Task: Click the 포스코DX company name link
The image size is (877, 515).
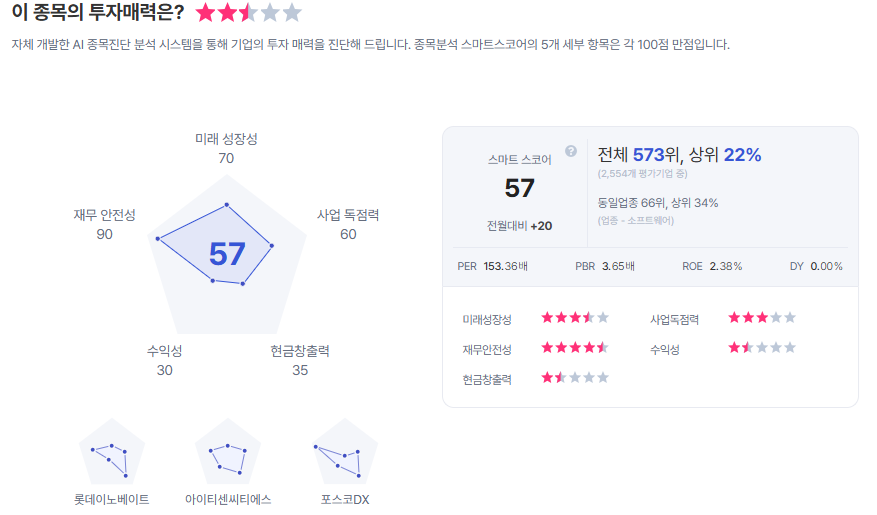Action: pyautogui.click(x=345, y=499)
